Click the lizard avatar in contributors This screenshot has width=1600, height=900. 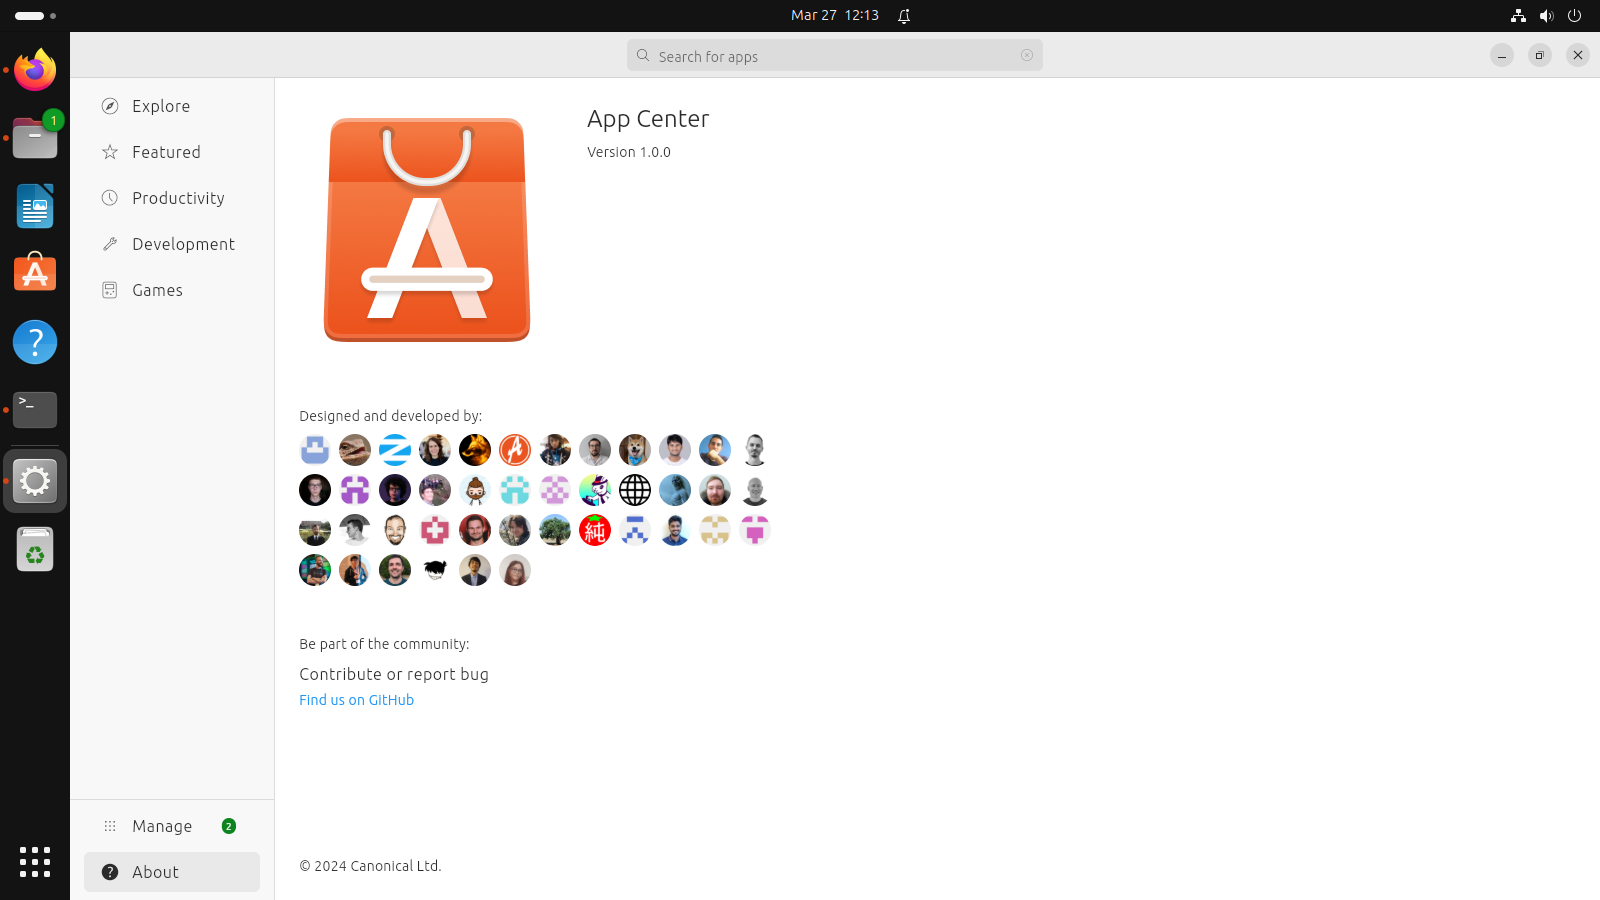point(355,450)
